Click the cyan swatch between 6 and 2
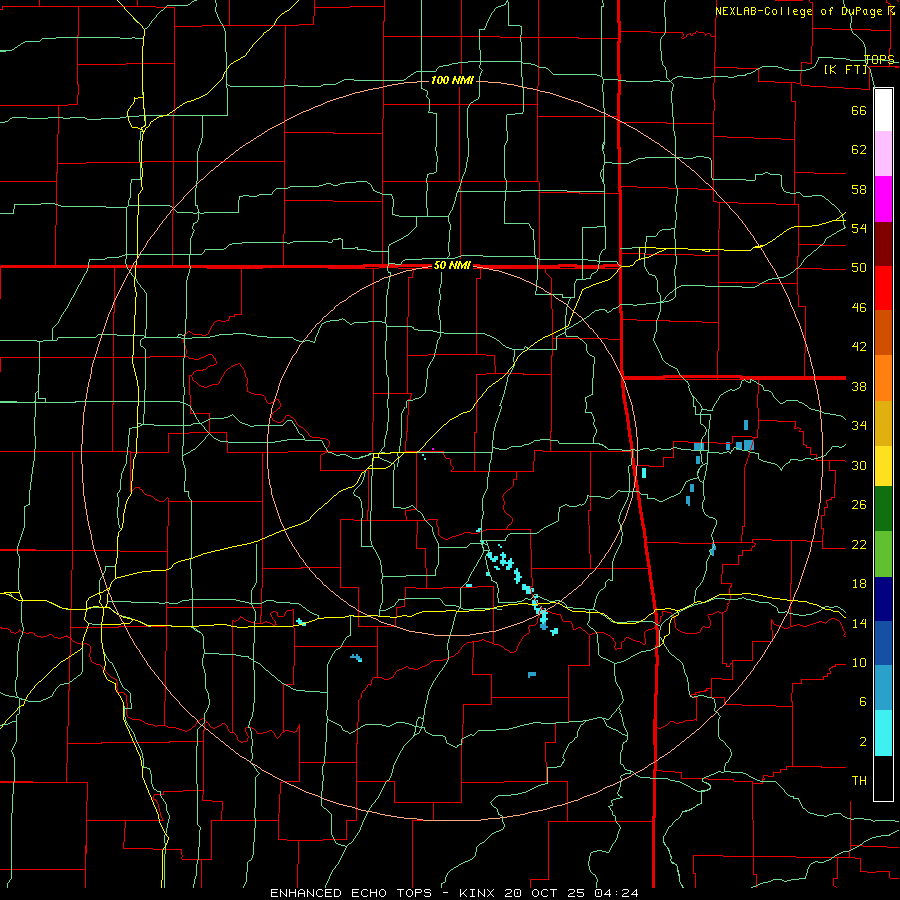Image resolution: width=900 pixels, height=900 pixels. point(883,733)
